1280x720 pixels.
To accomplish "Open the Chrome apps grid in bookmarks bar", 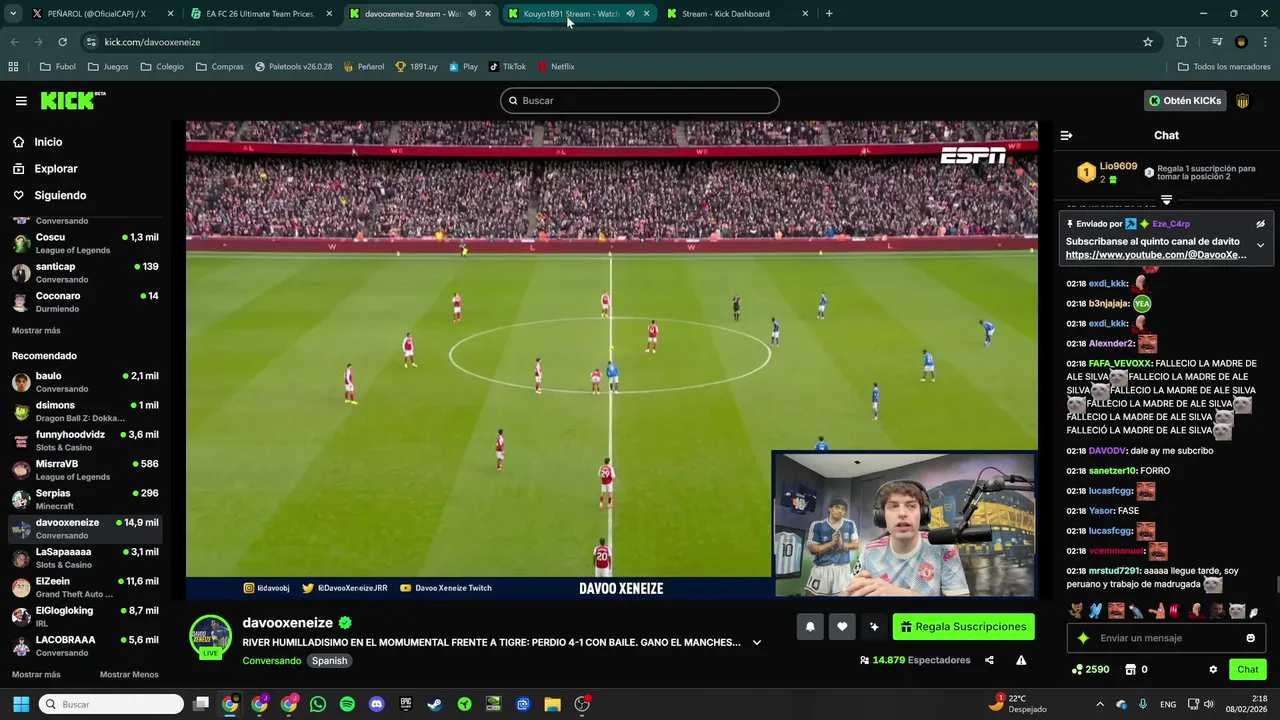I will click(x=13, y=67).
